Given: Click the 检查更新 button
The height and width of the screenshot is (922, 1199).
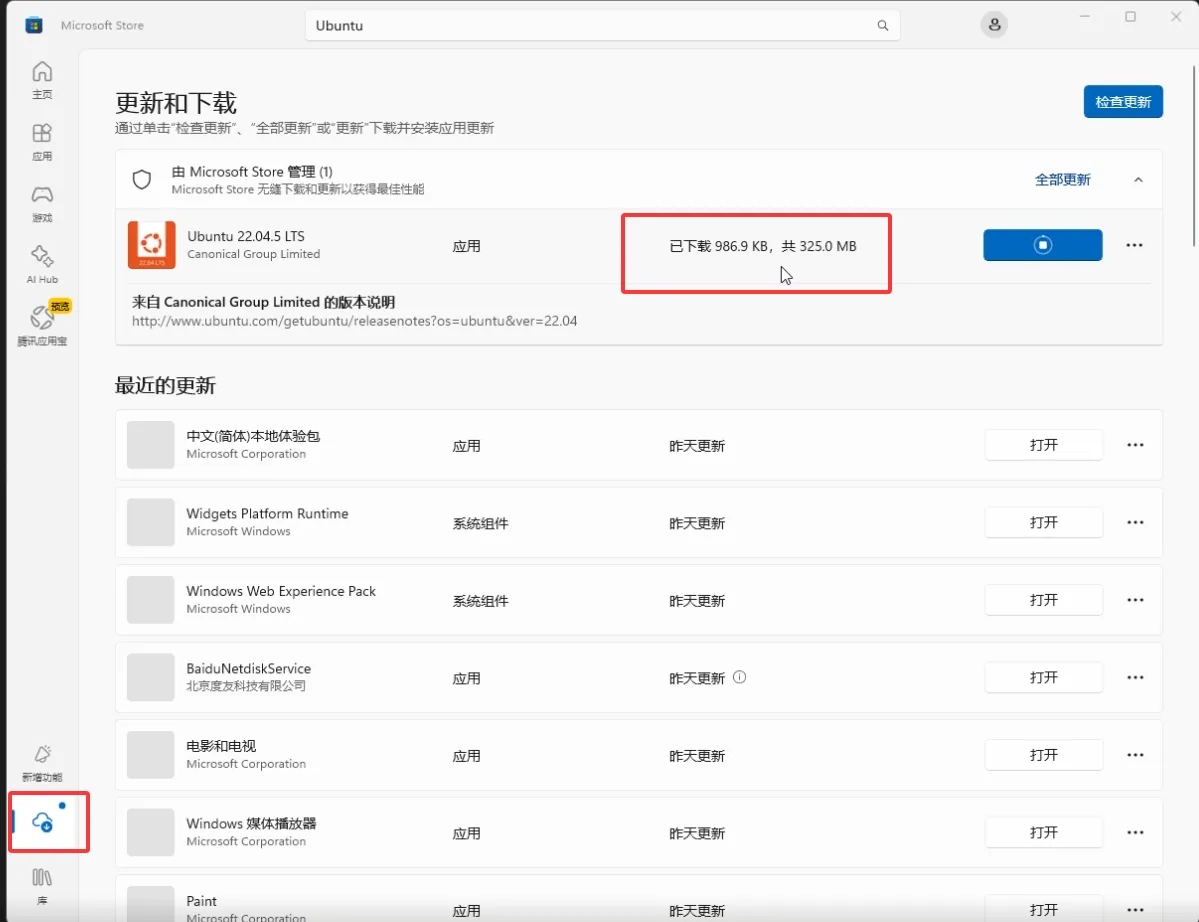Looking at the screenshot, I should coord(1123,102).
